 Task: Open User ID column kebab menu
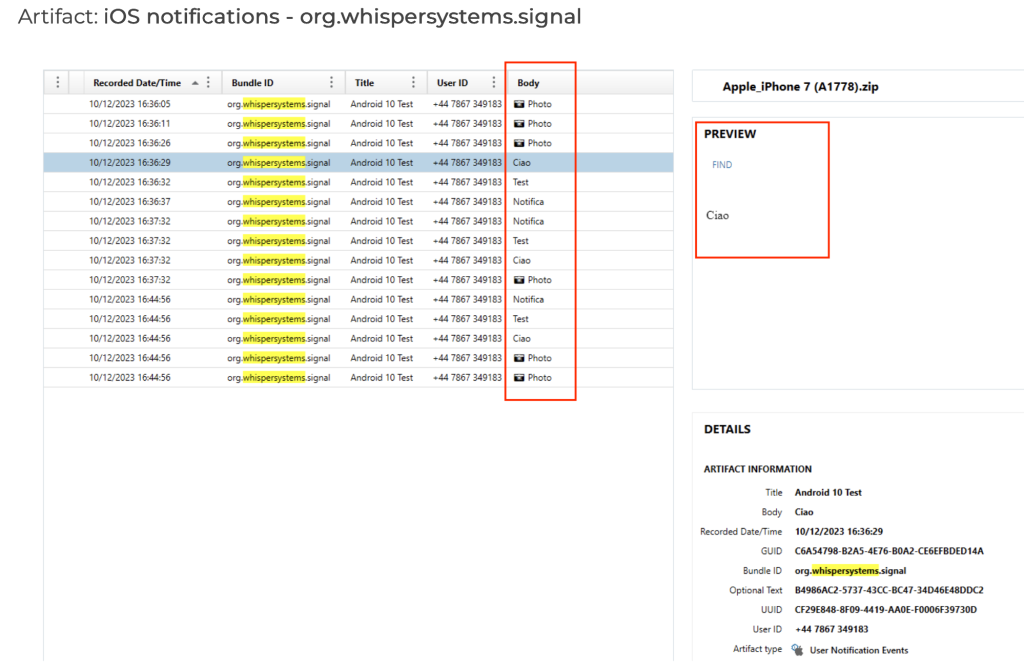coord(493,83)
